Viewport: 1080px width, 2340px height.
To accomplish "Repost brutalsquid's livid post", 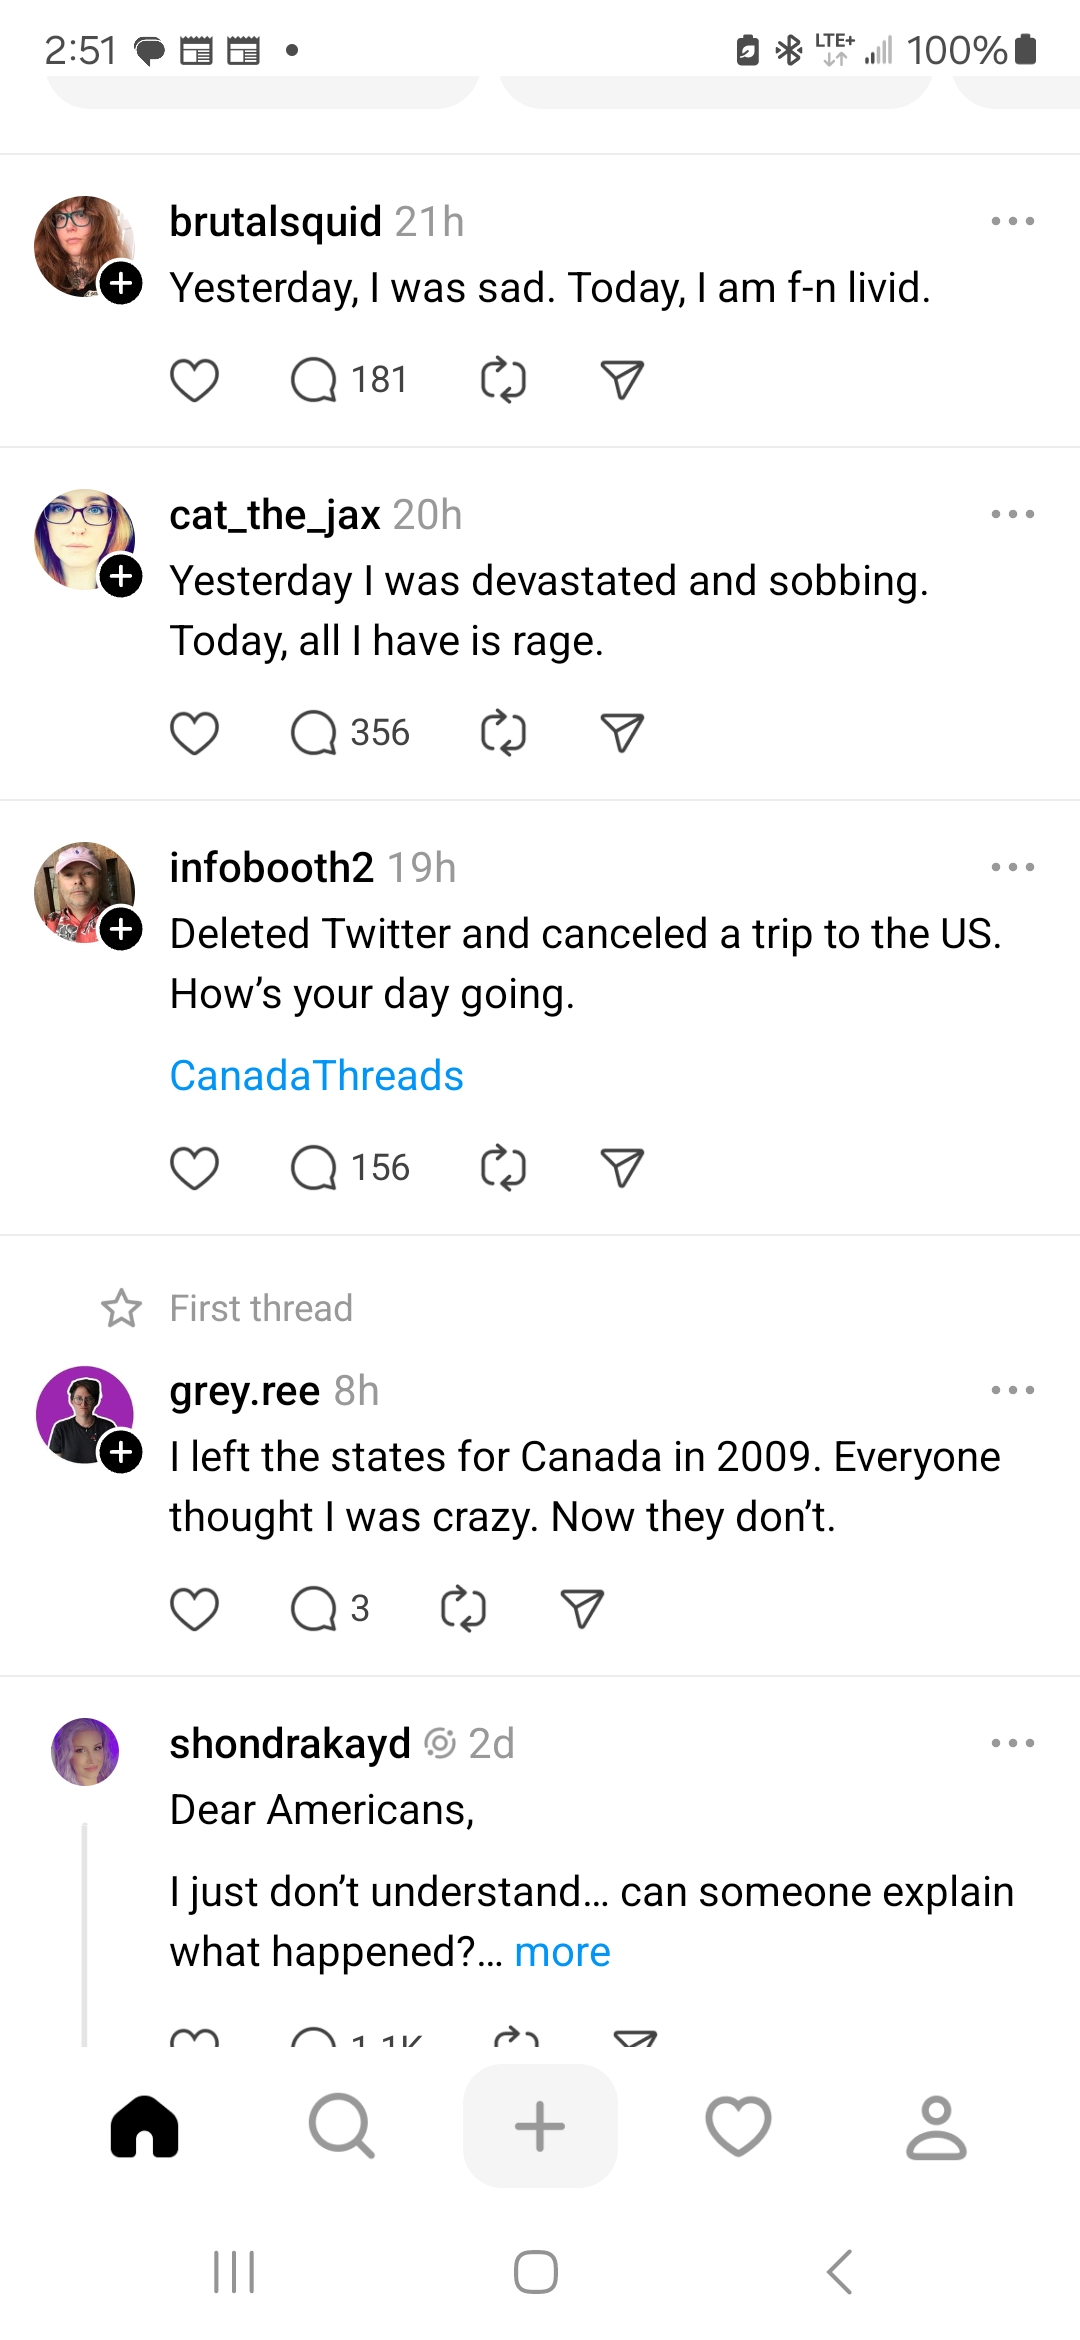I will click(503, 380).
